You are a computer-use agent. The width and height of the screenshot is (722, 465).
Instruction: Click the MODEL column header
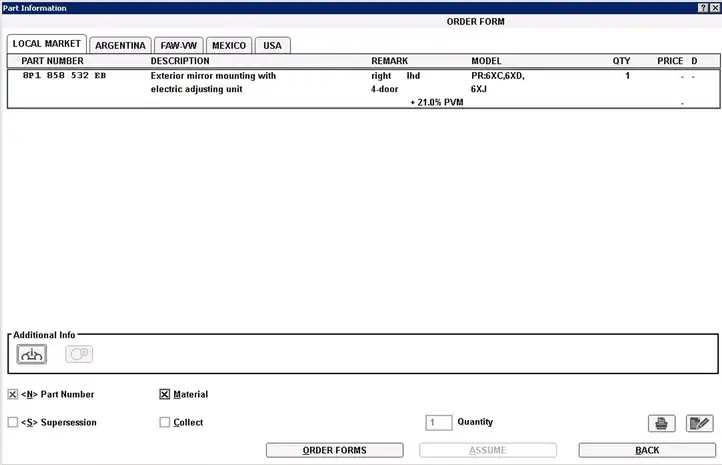[486, 61]
